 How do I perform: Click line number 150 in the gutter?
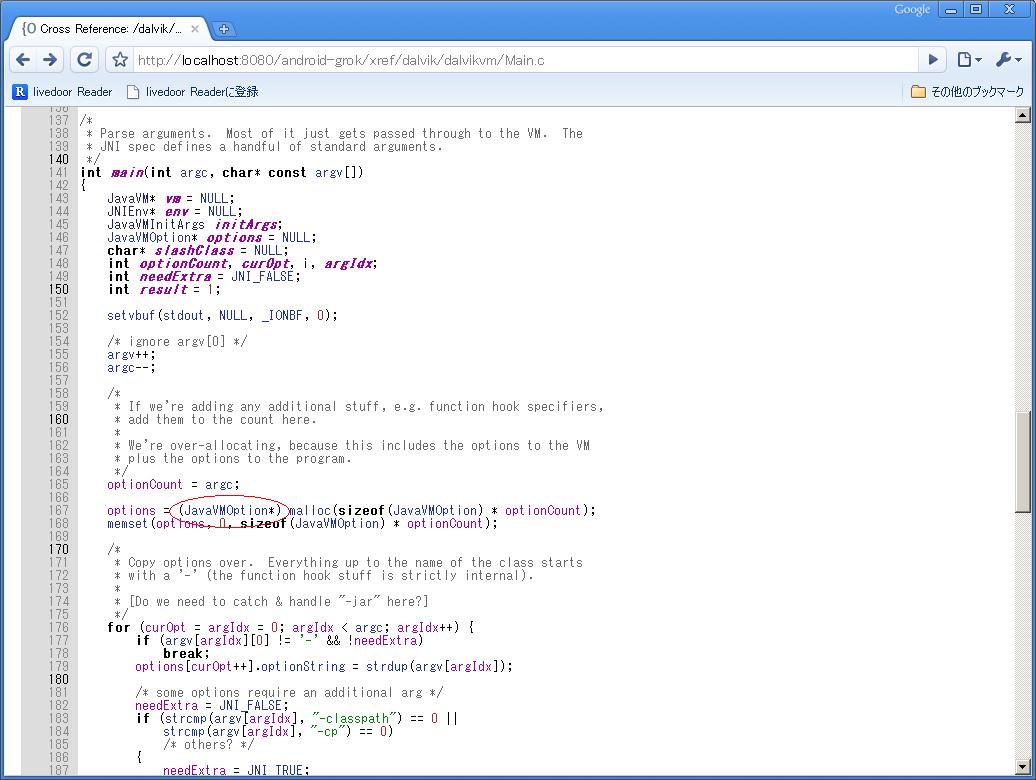click(58, 289)
